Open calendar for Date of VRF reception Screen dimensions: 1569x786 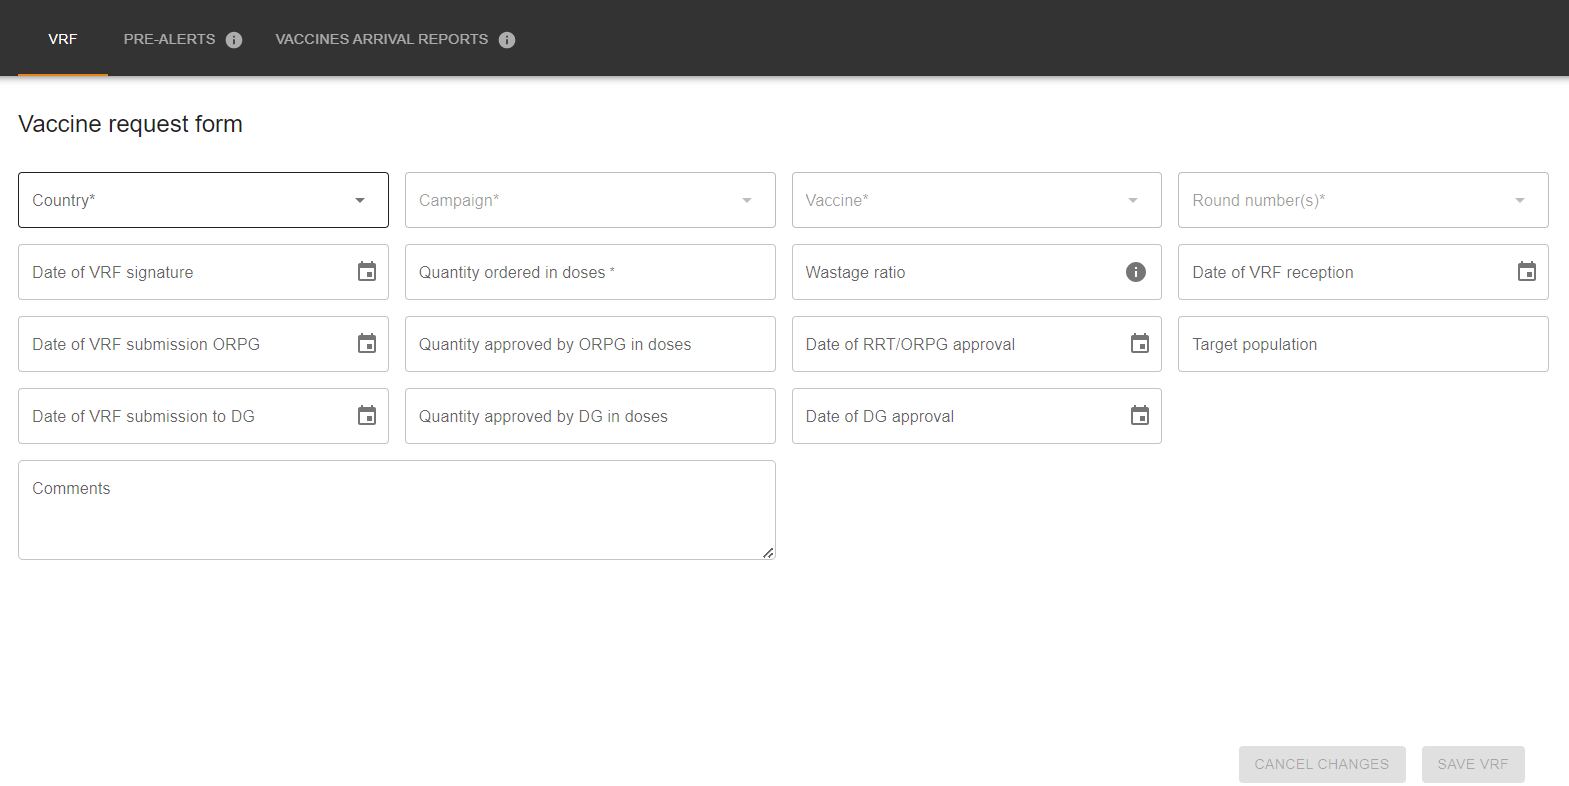click(x=1526, y=272)
